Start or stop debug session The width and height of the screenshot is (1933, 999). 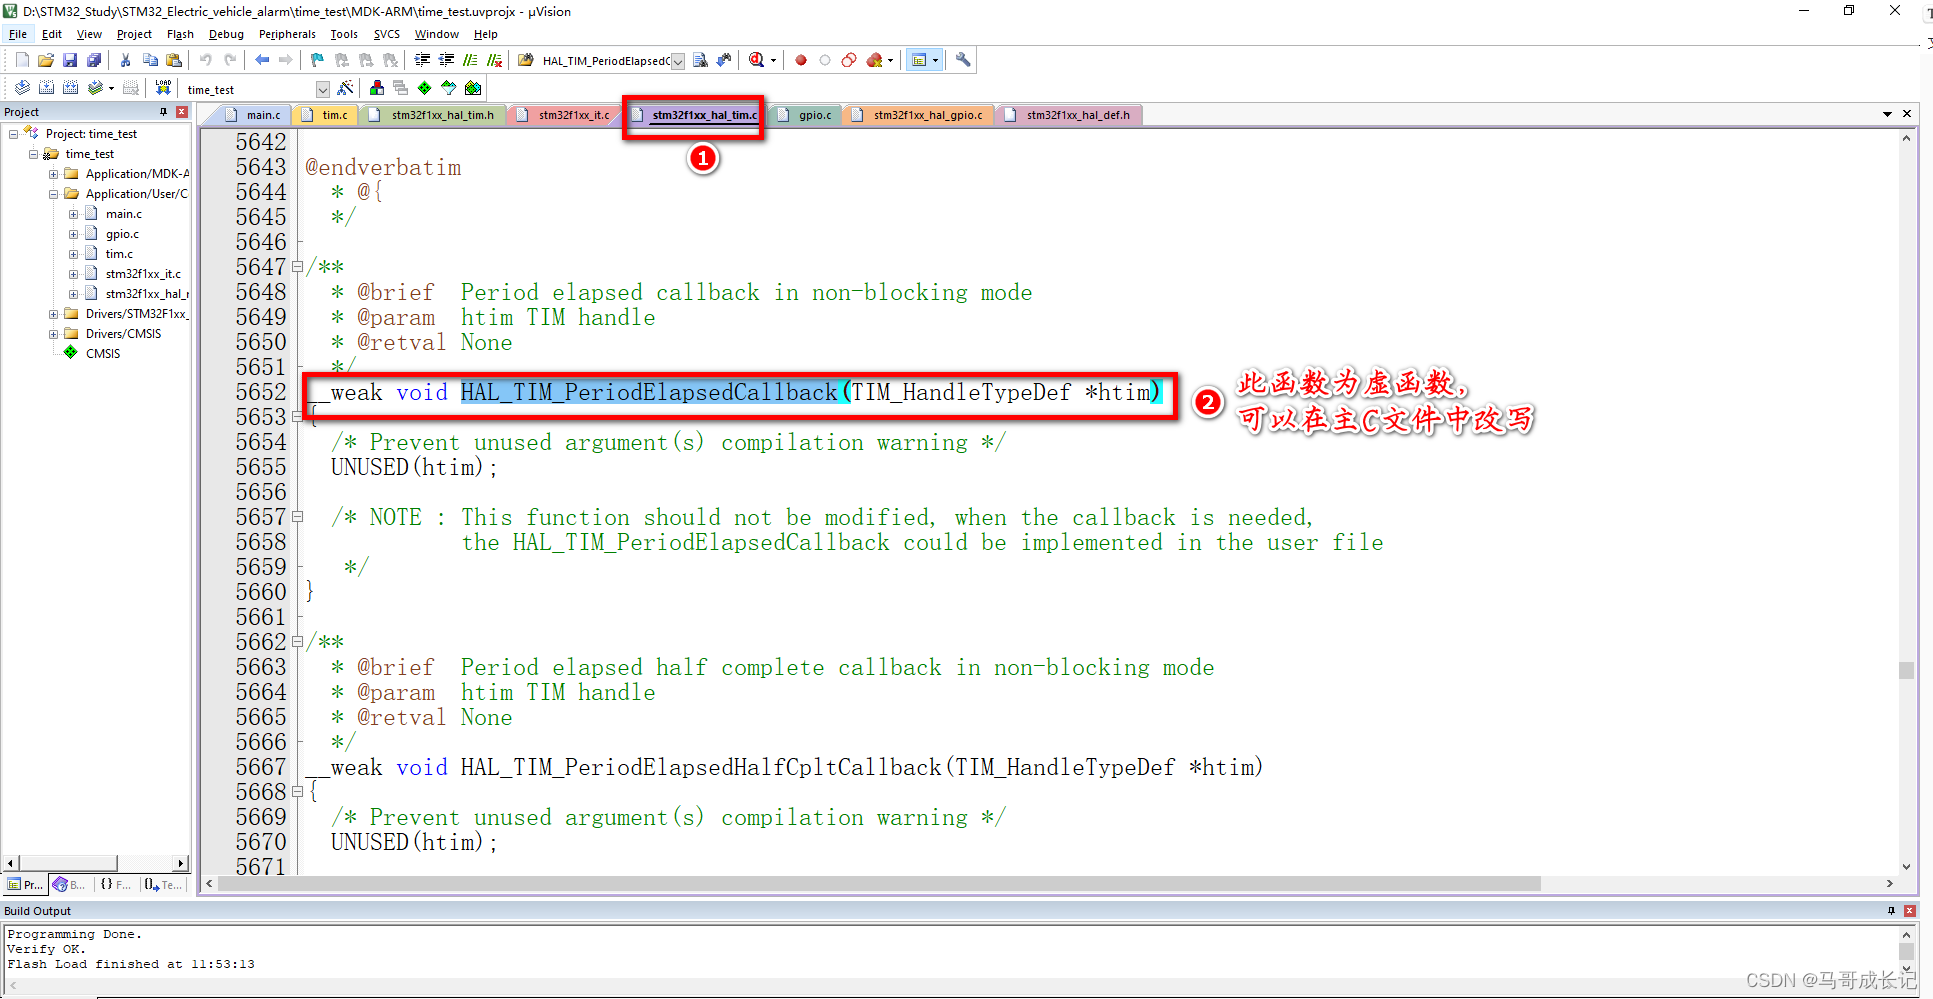coord(758,60)
